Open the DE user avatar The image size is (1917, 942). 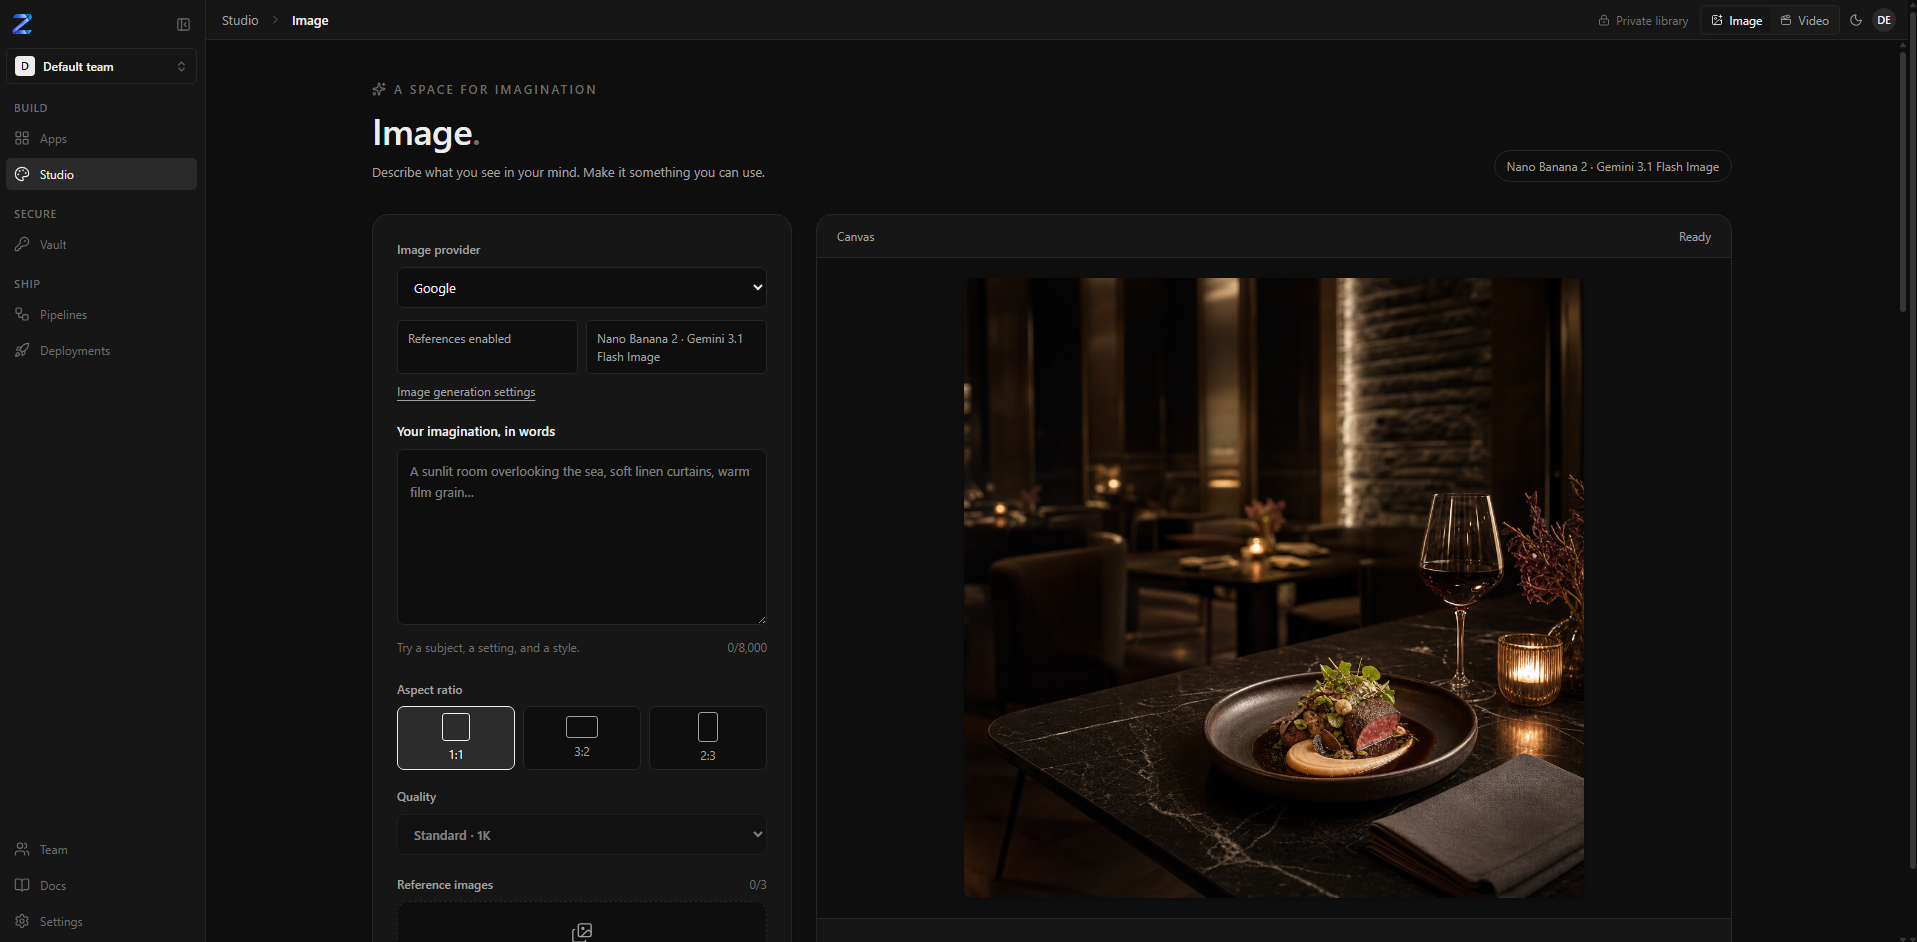[1884, 20]
